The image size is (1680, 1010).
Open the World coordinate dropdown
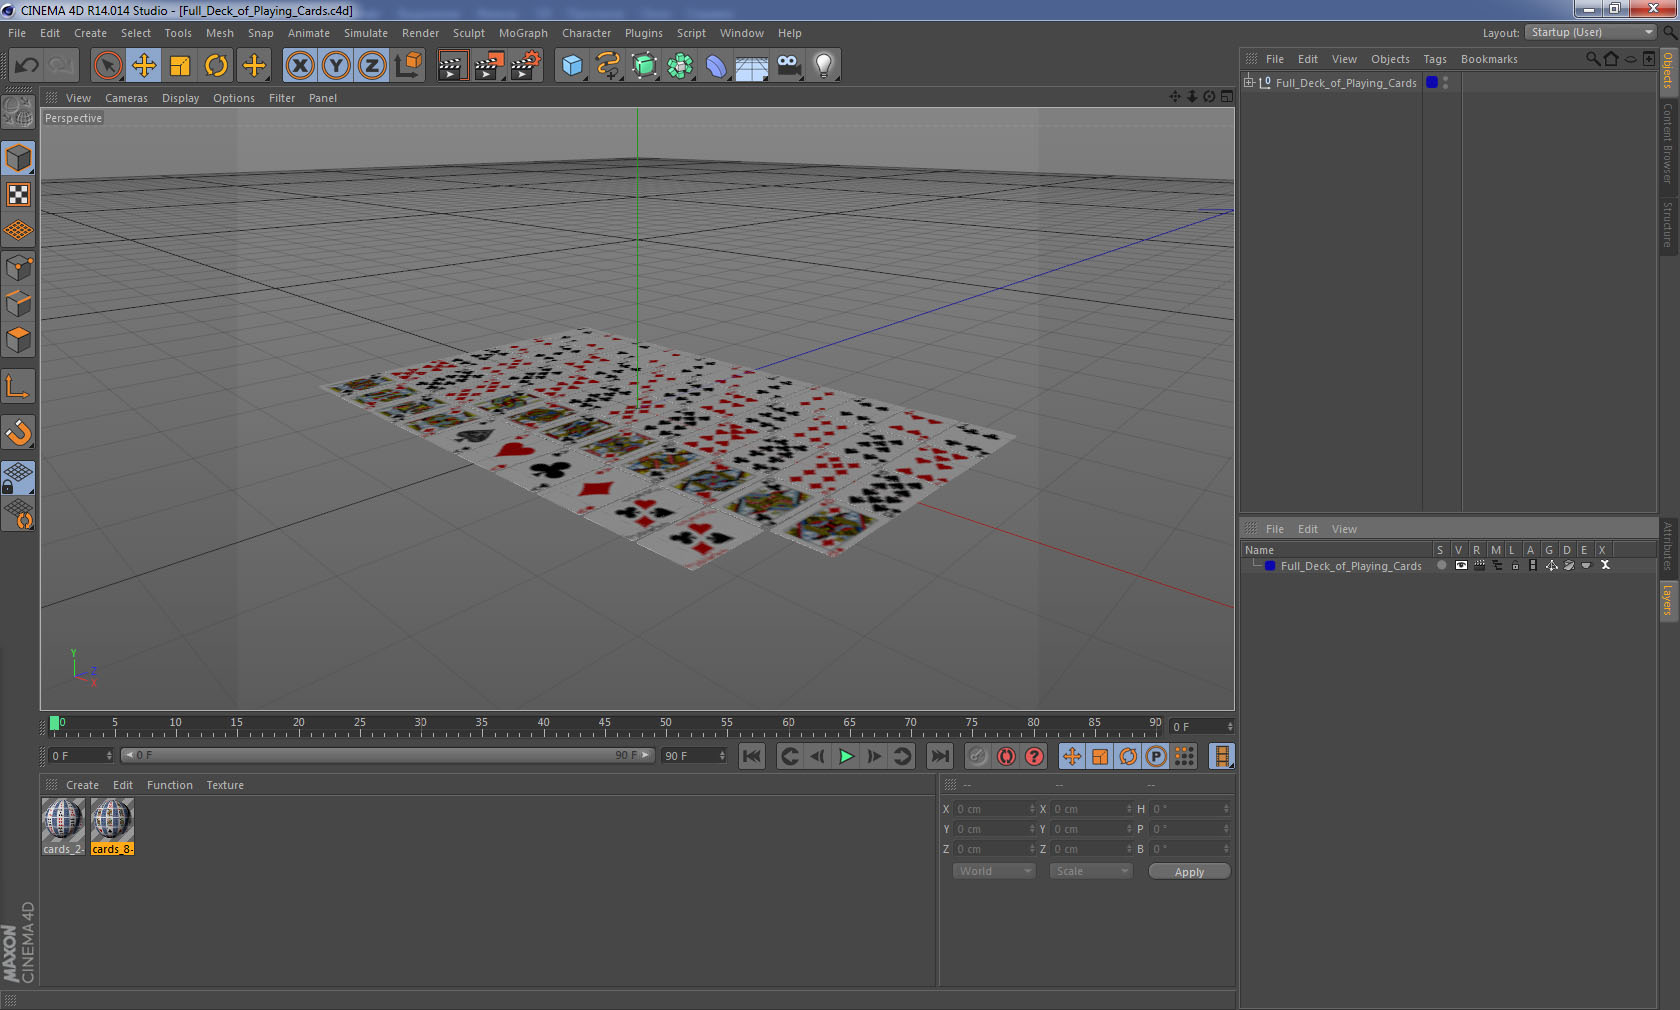pos(994,871)
